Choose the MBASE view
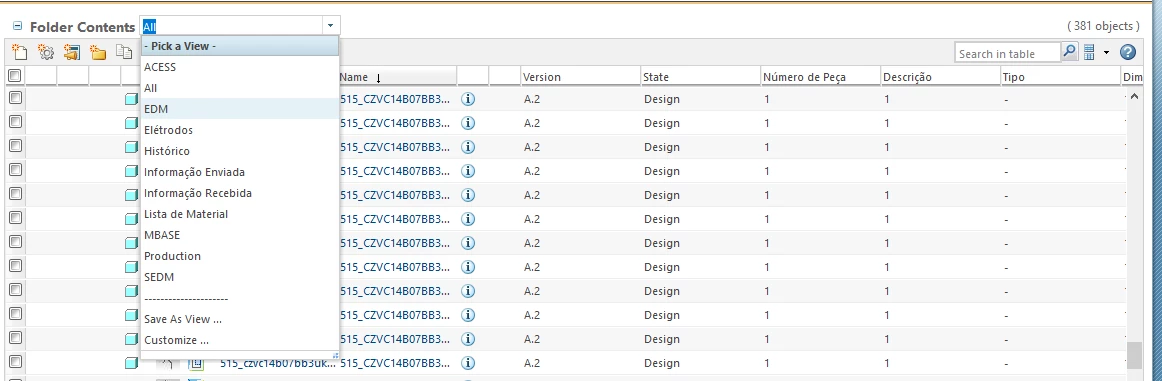The width and height of the screenshot is (1162, 381). [x=240, y=235]
